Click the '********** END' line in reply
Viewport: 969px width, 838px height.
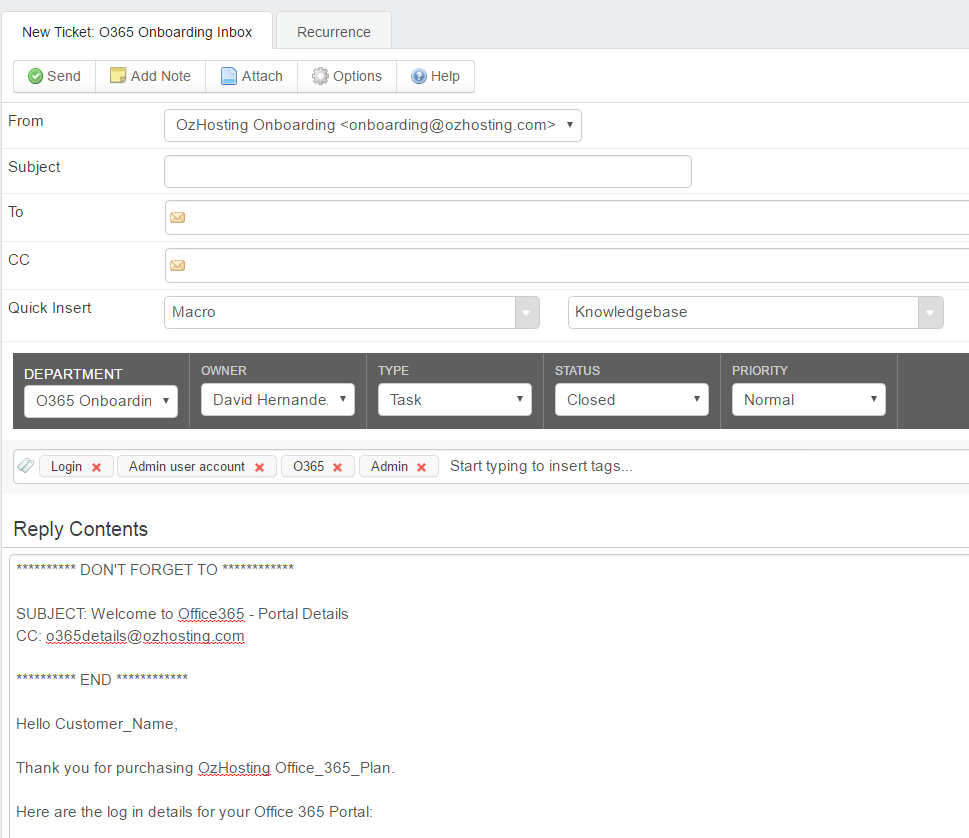[102, 679]
